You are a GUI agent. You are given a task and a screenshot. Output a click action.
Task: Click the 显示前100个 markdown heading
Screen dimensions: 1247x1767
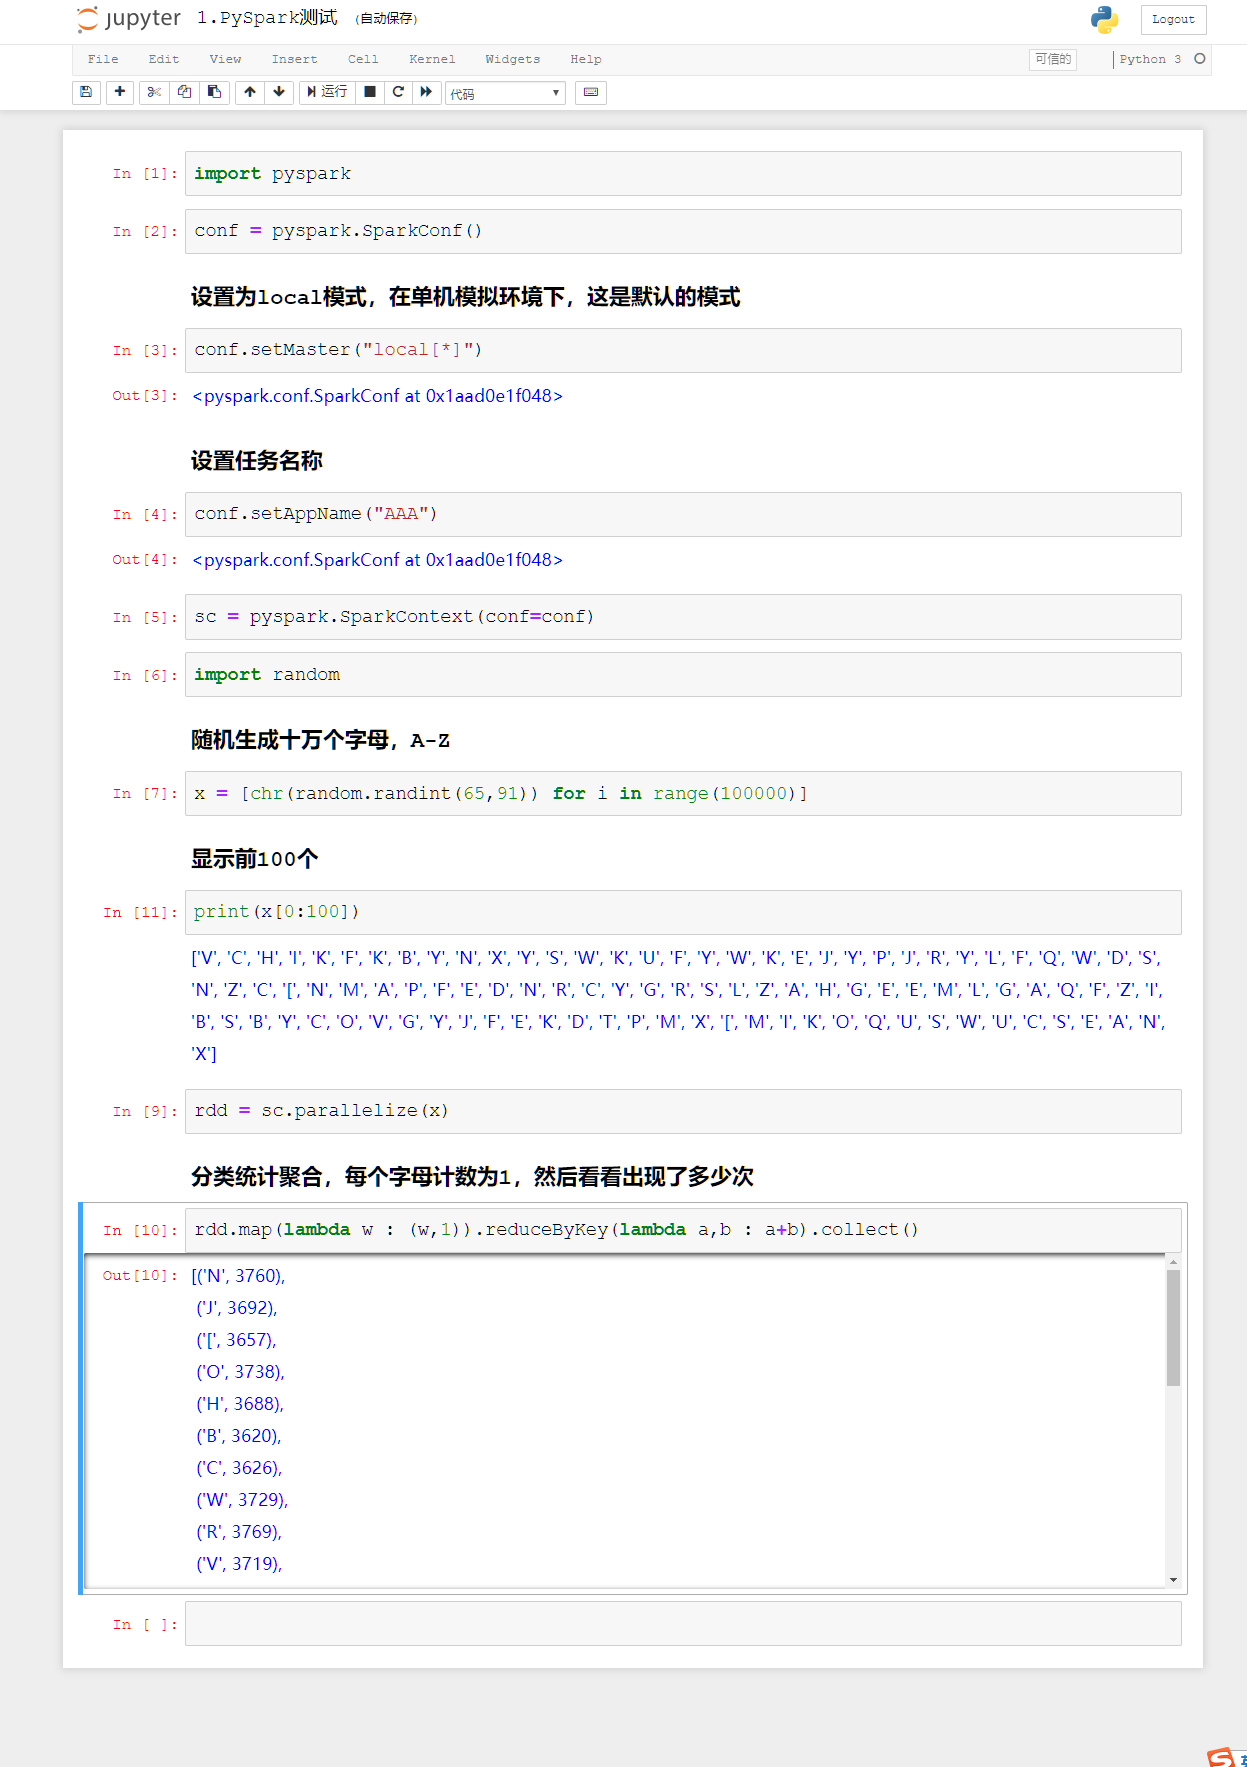tap(255, 859)
